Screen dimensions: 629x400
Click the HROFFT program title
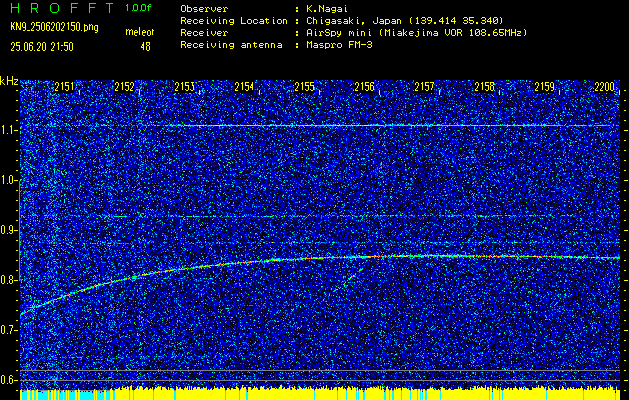point(62,8)
